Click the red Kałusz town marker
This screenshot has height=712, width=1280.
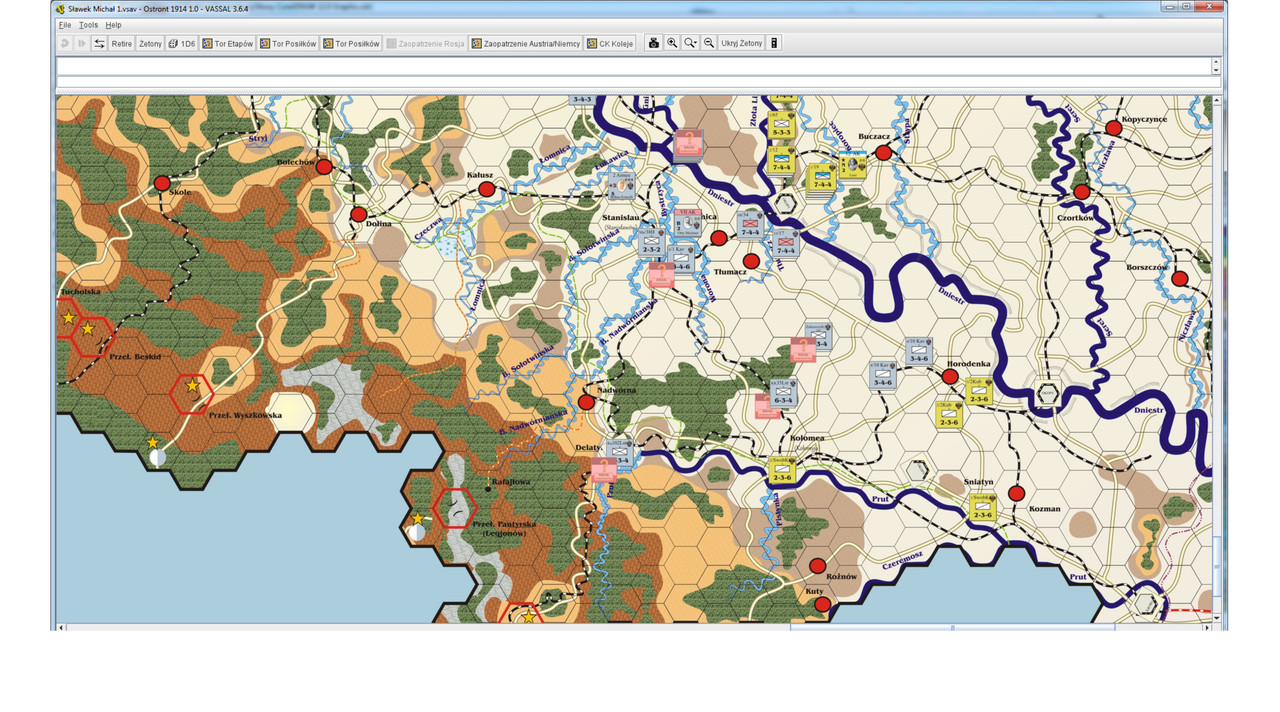coord(486,189)
